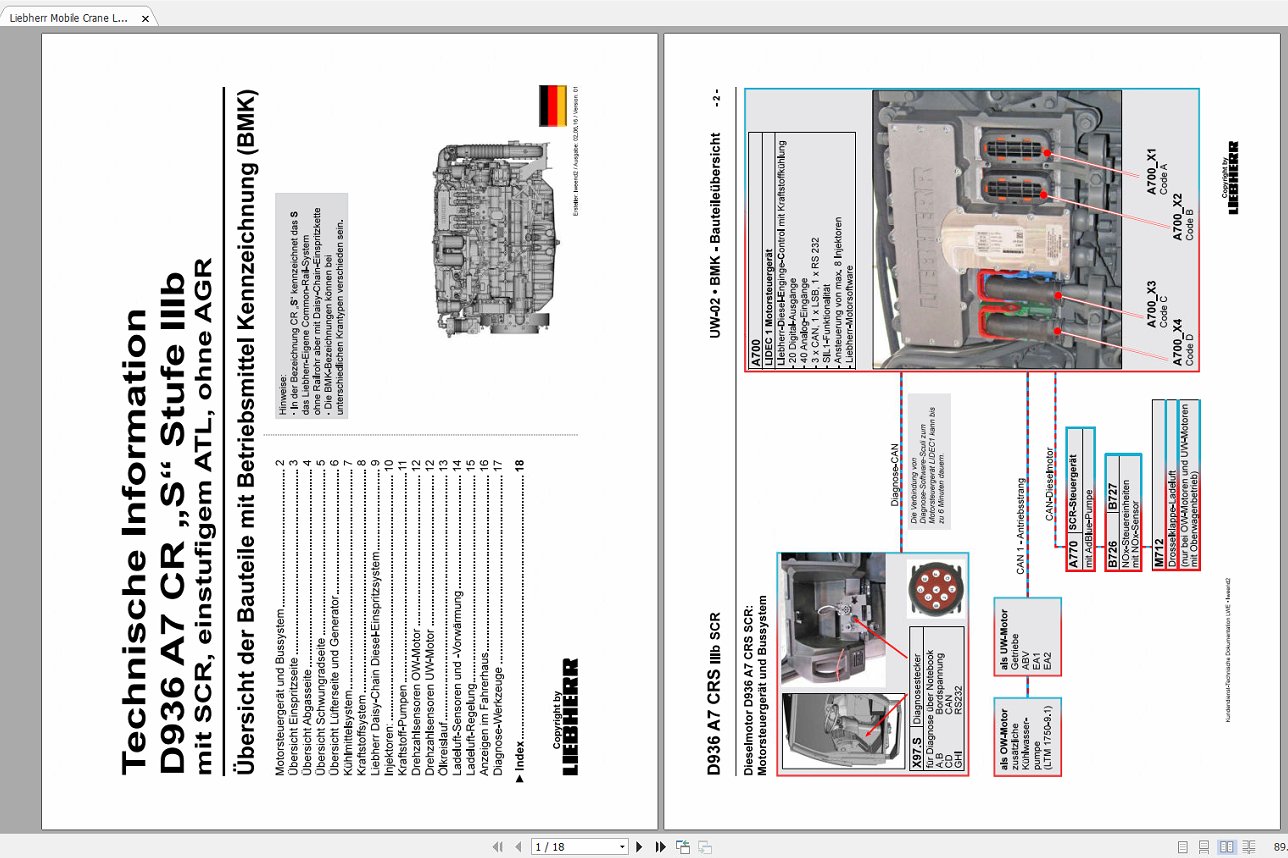Click the 'D936 A7 CRS IIIb SCR' heading
The height and width of the screenshot is (858, 1288).
coord(716,694)
